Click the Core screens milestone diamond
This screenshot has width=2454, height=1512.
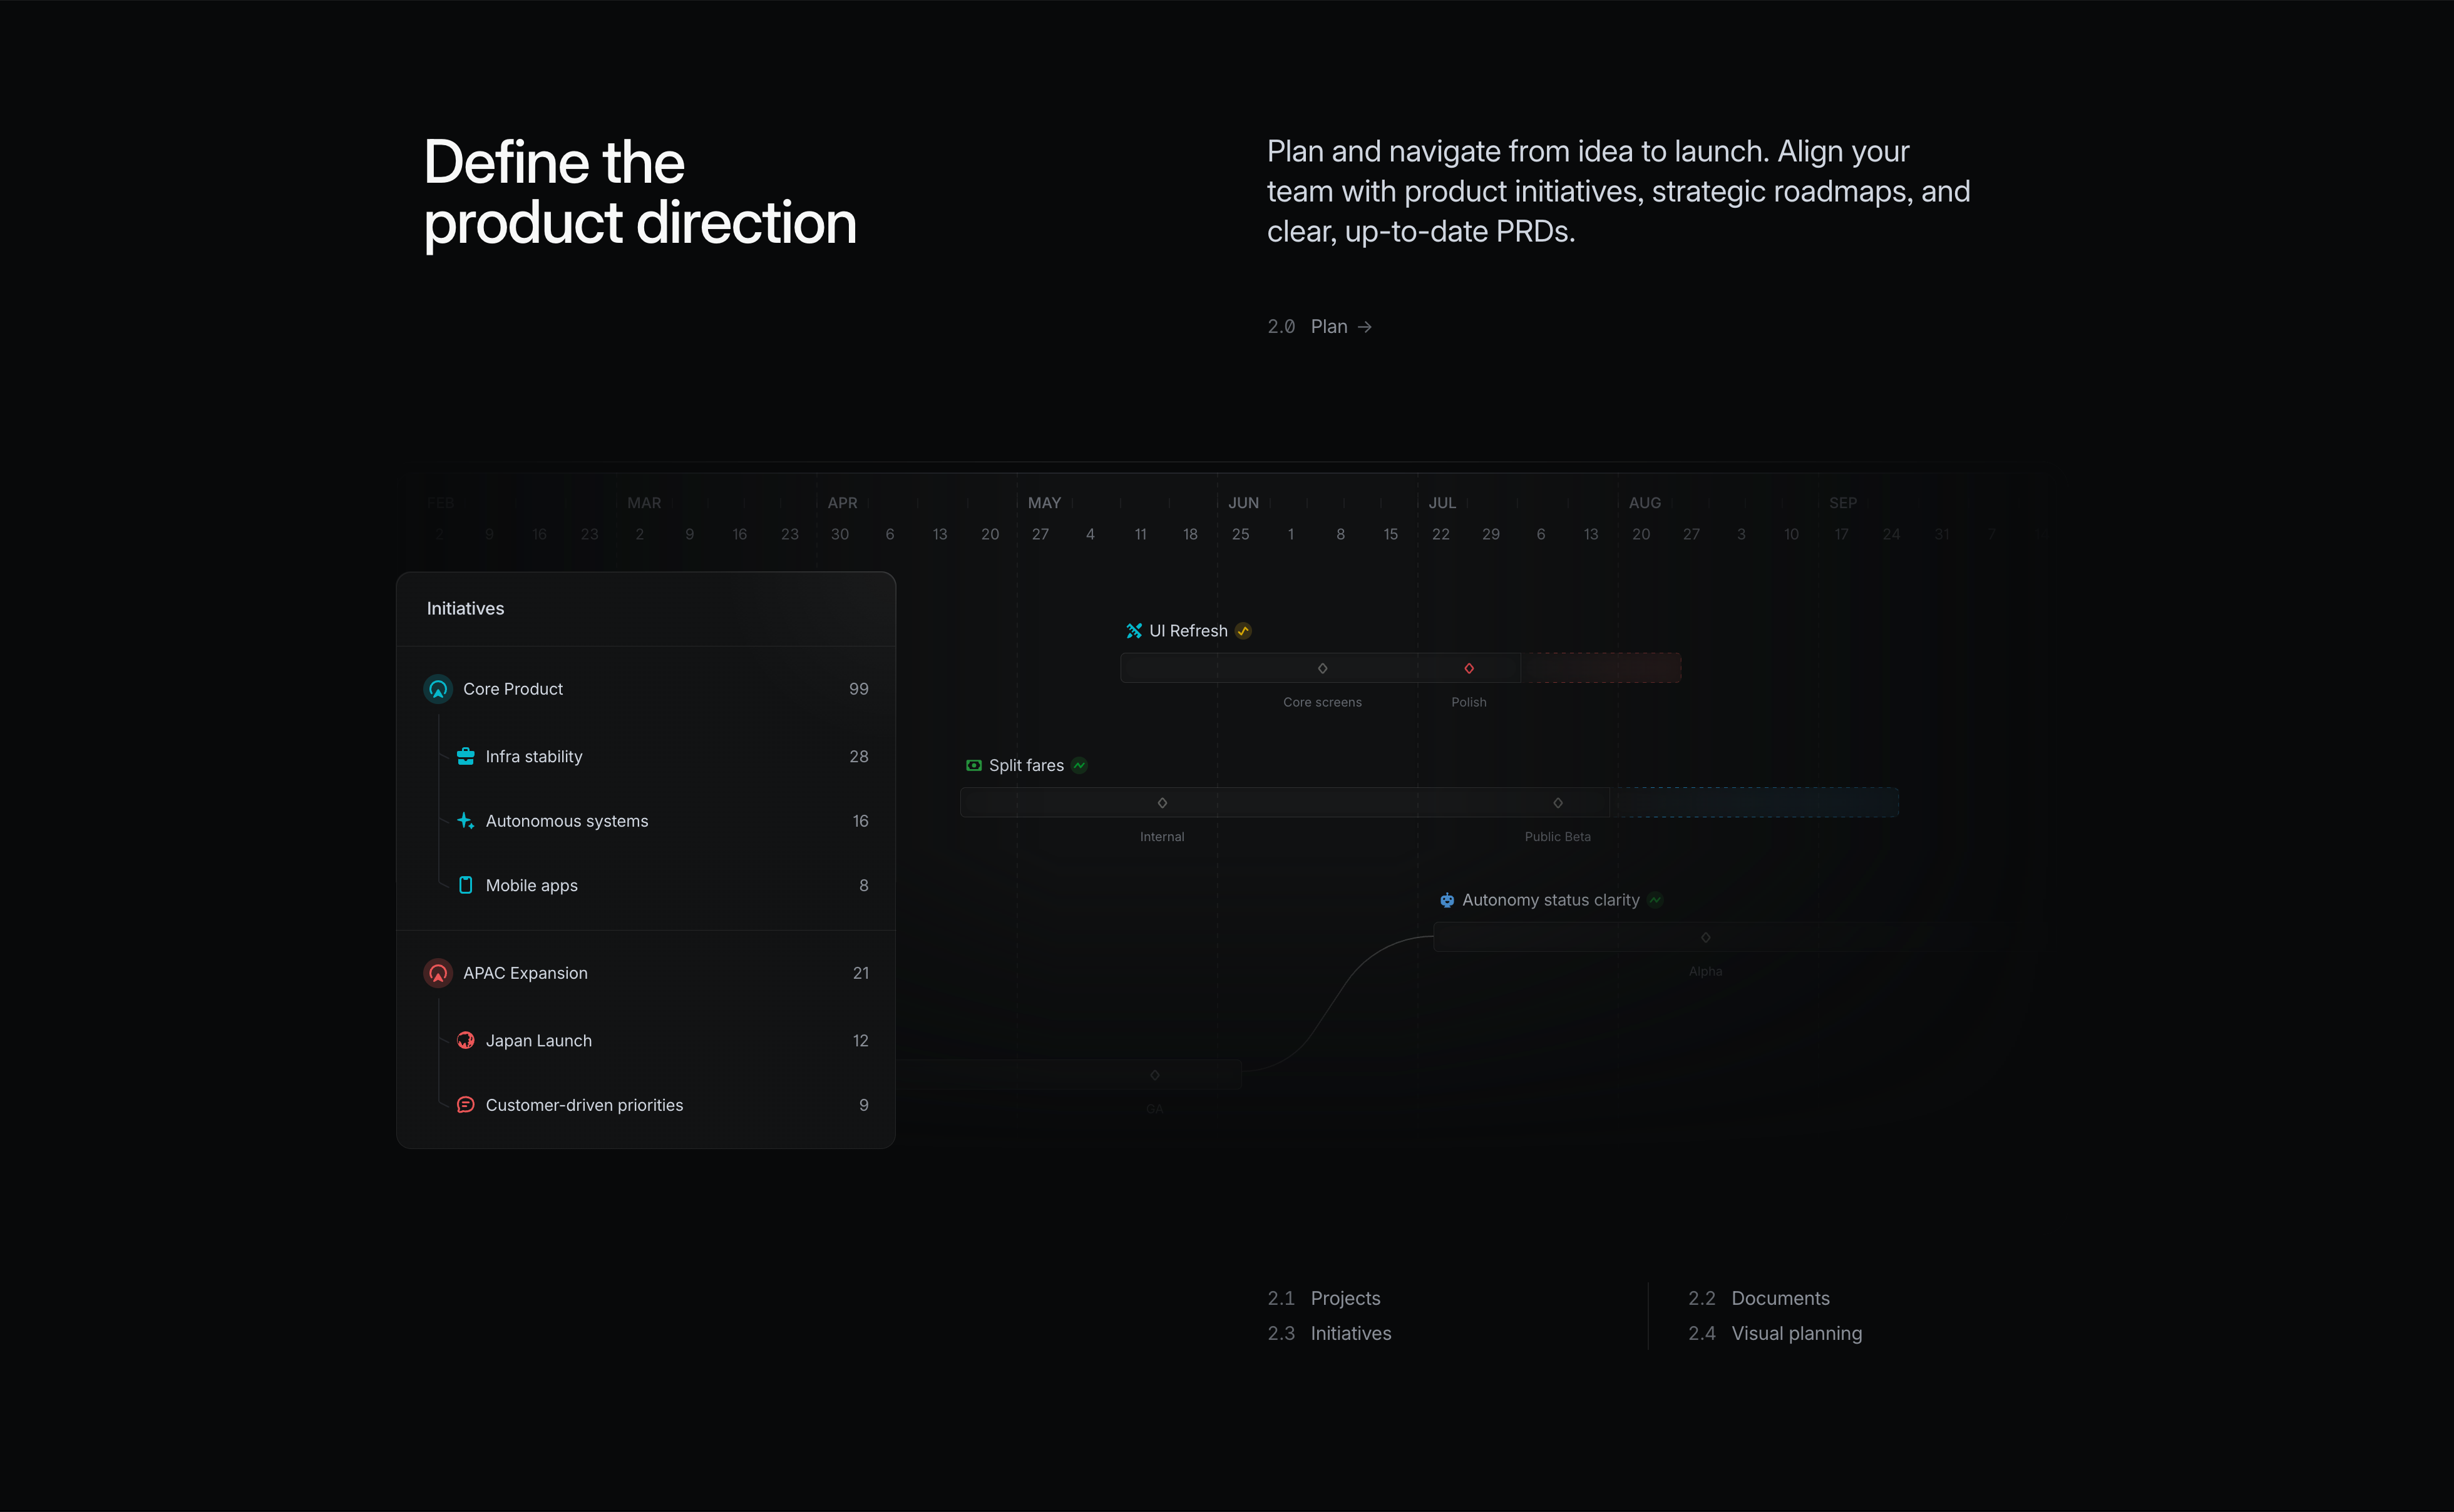point(1322,668)
